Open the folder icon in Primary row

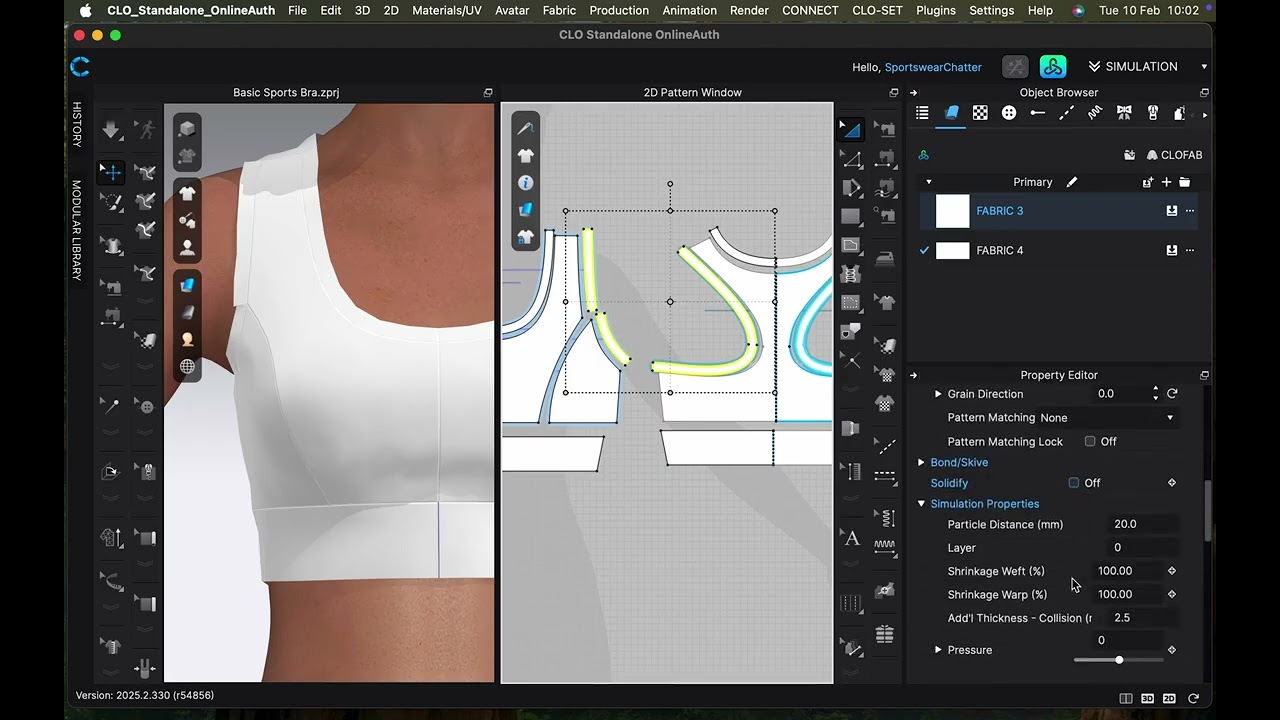point(1185,182)
